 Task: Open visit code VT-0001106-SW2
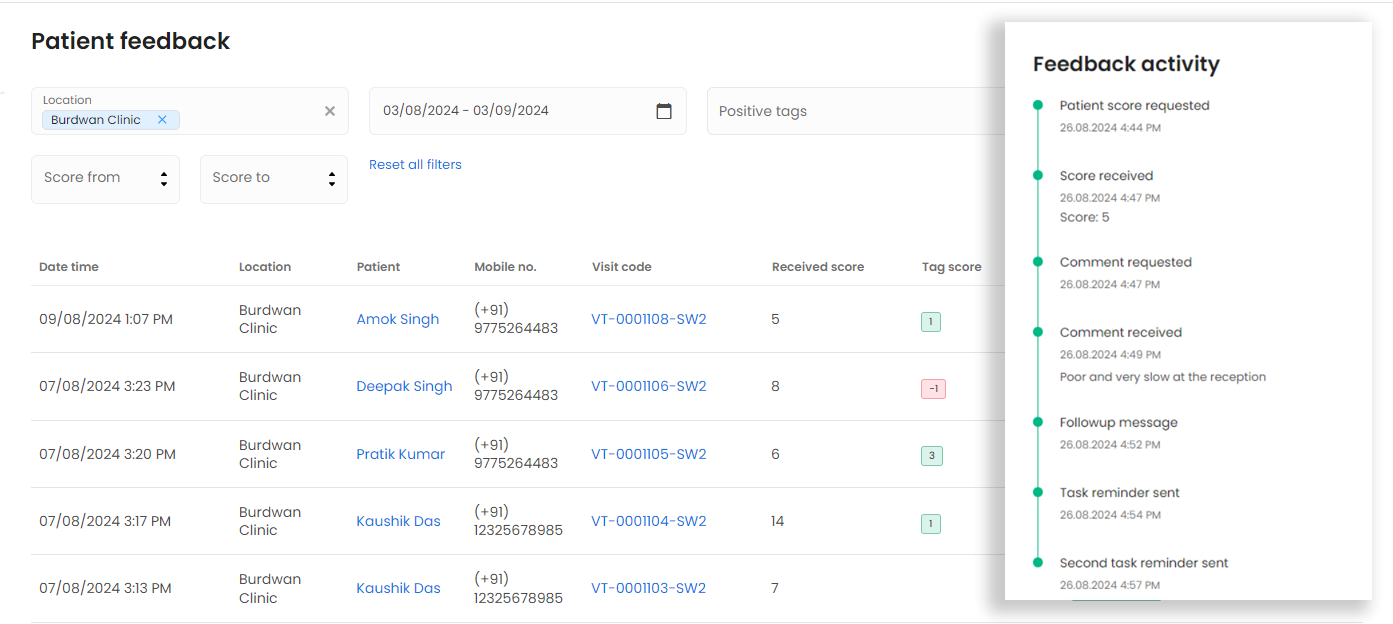point(648,387)
